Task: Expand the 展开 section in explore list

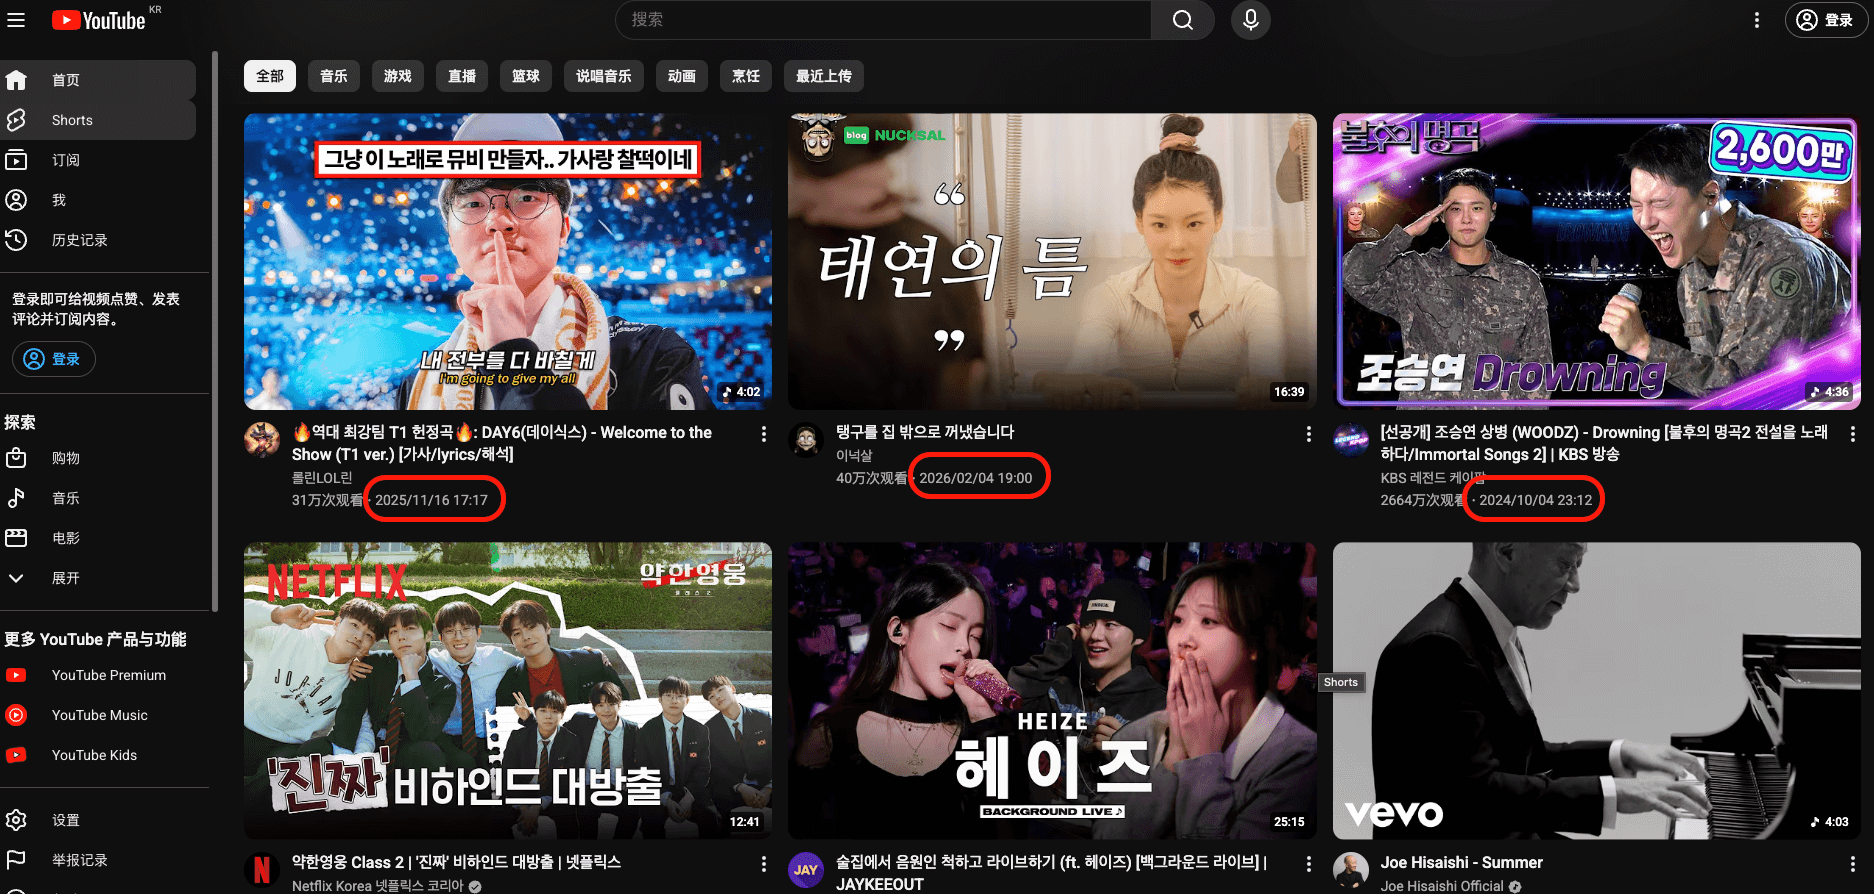Action: tap(65, 578)
